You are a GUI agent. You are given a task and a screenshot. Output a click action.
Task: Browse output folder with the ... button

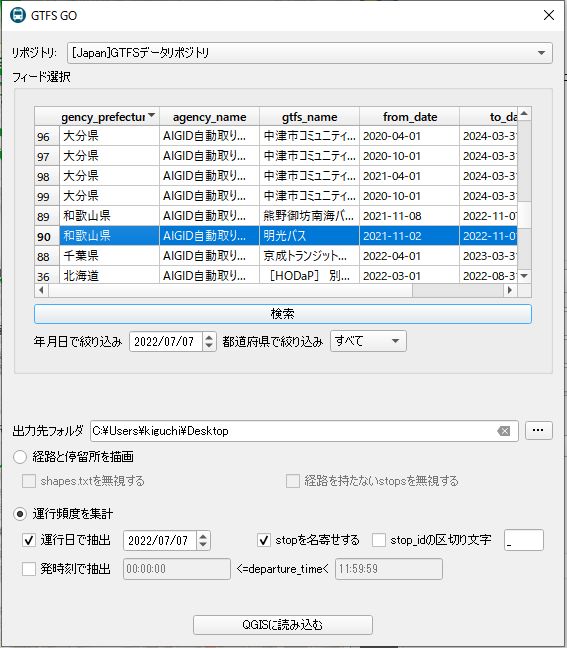(538, 431)
